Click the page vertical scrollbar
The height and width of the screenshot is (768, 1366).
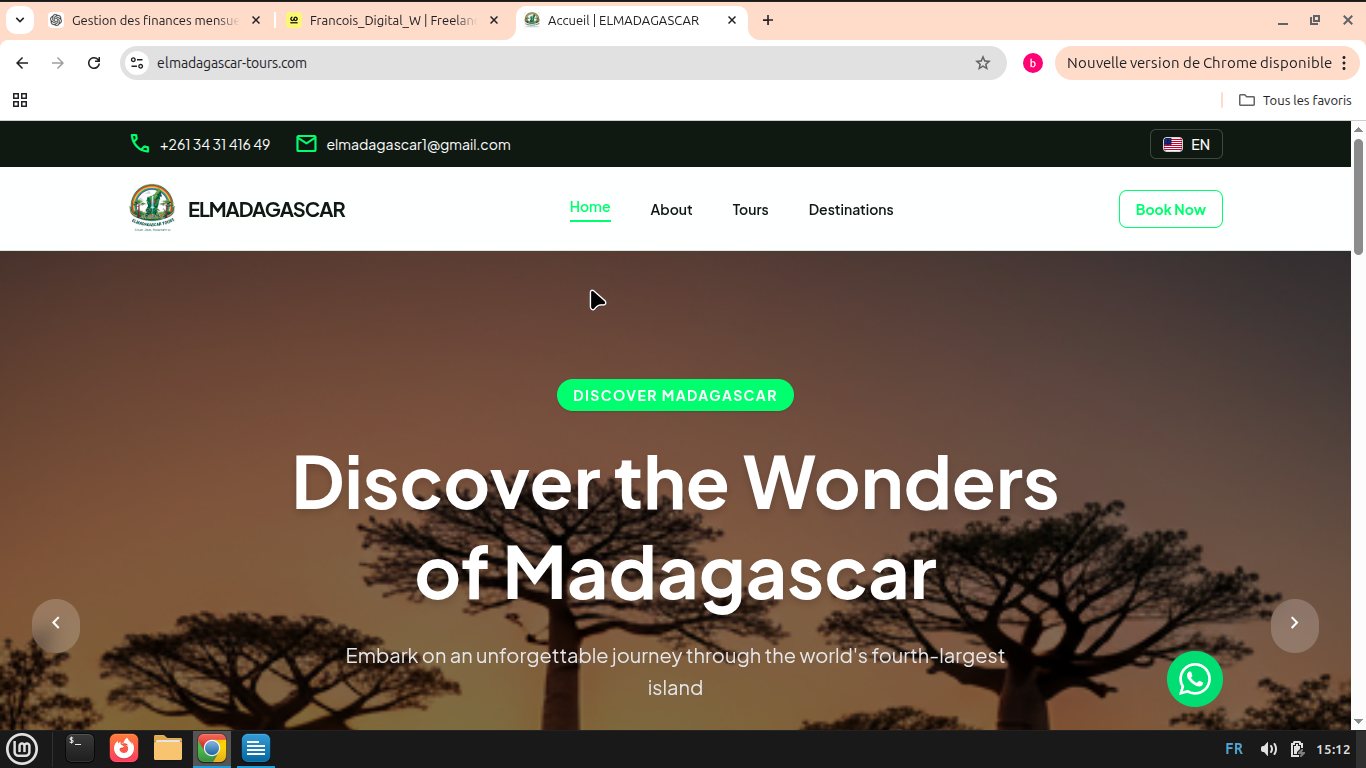(1358, 195)
